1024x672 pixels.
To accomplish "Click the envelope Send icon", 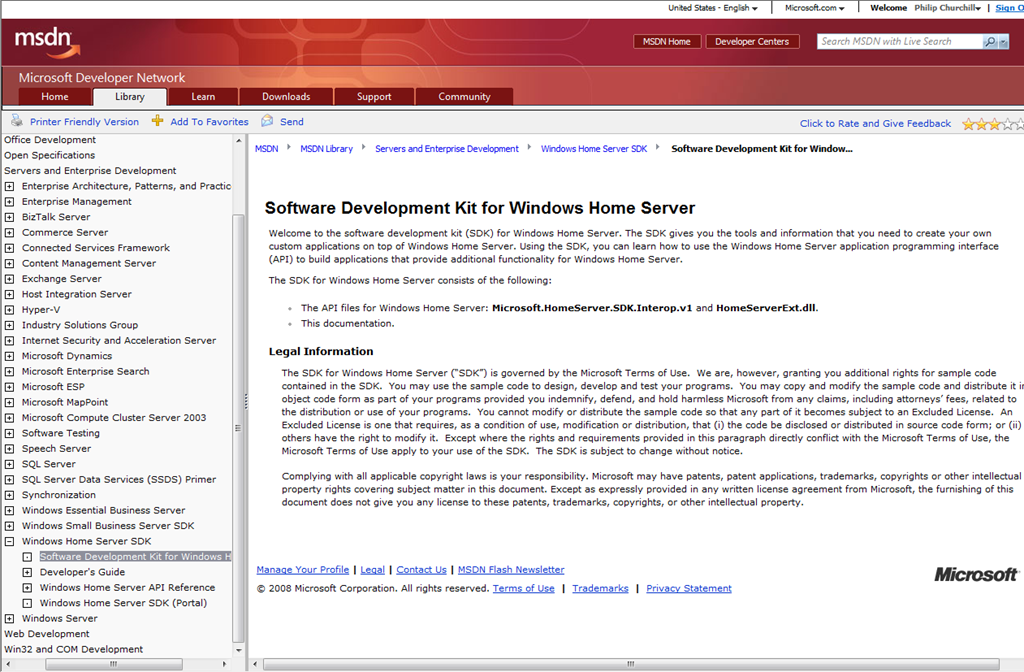I will (267, 121).
